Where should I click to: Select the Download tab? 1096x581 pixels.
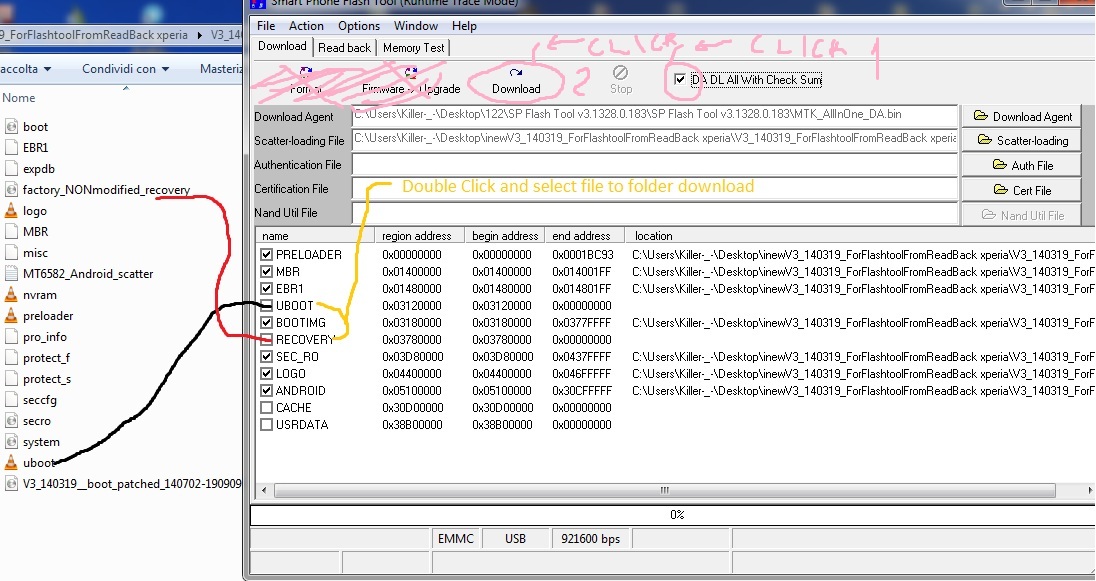[x=282, y=46]
